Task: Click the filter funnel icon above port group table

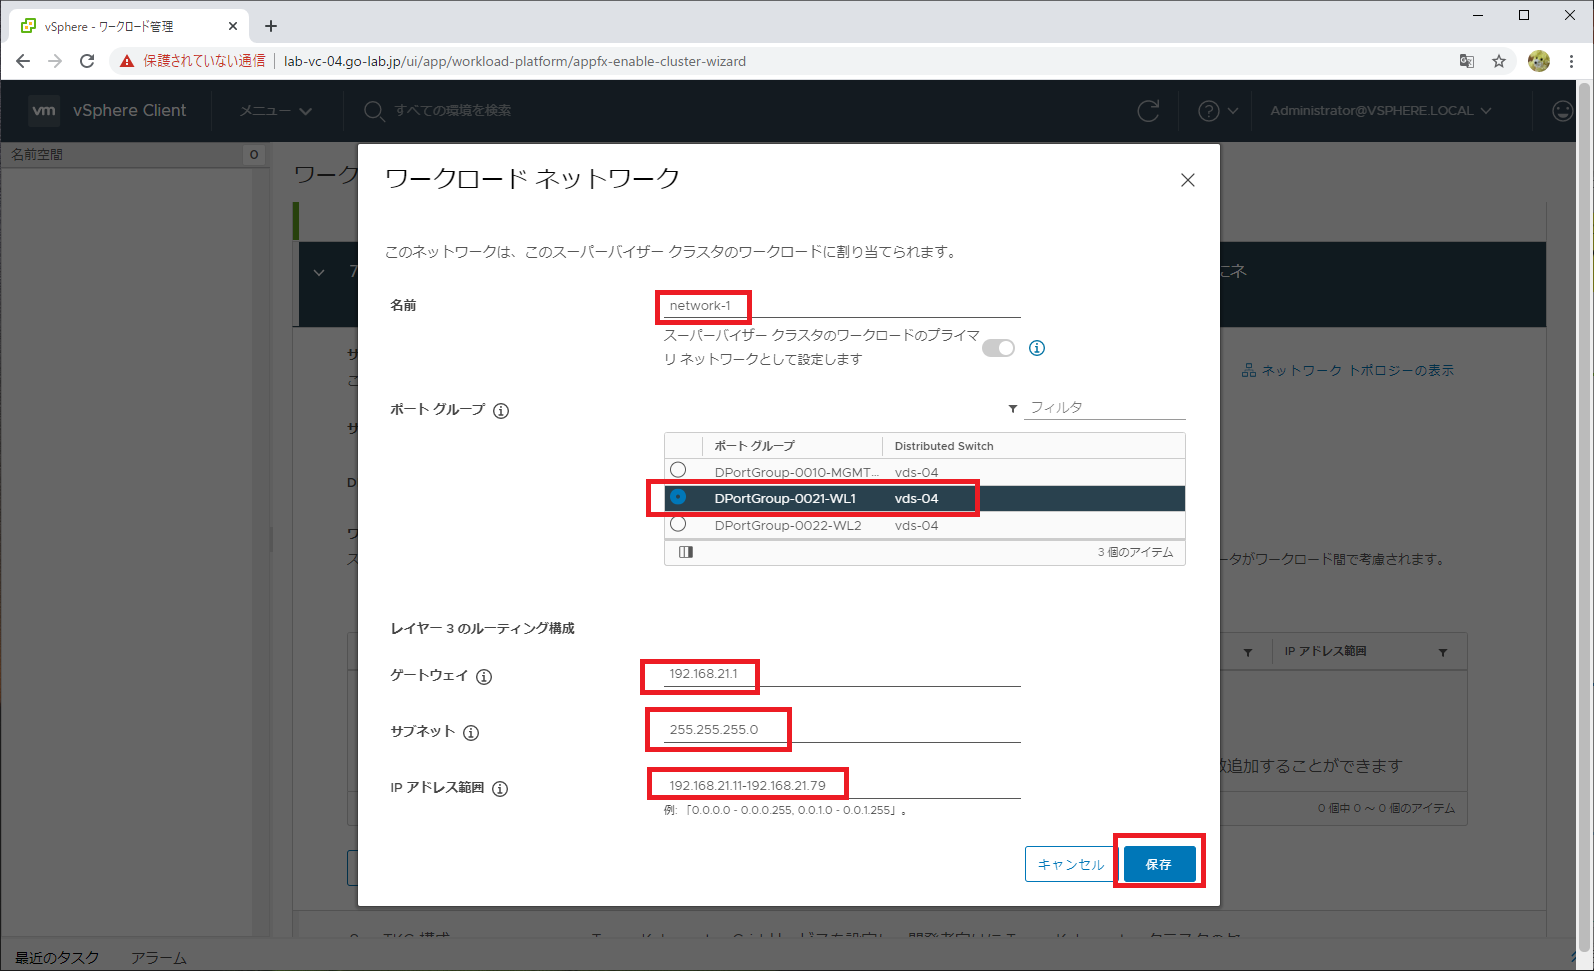Action: click(x=1013, y=408)
